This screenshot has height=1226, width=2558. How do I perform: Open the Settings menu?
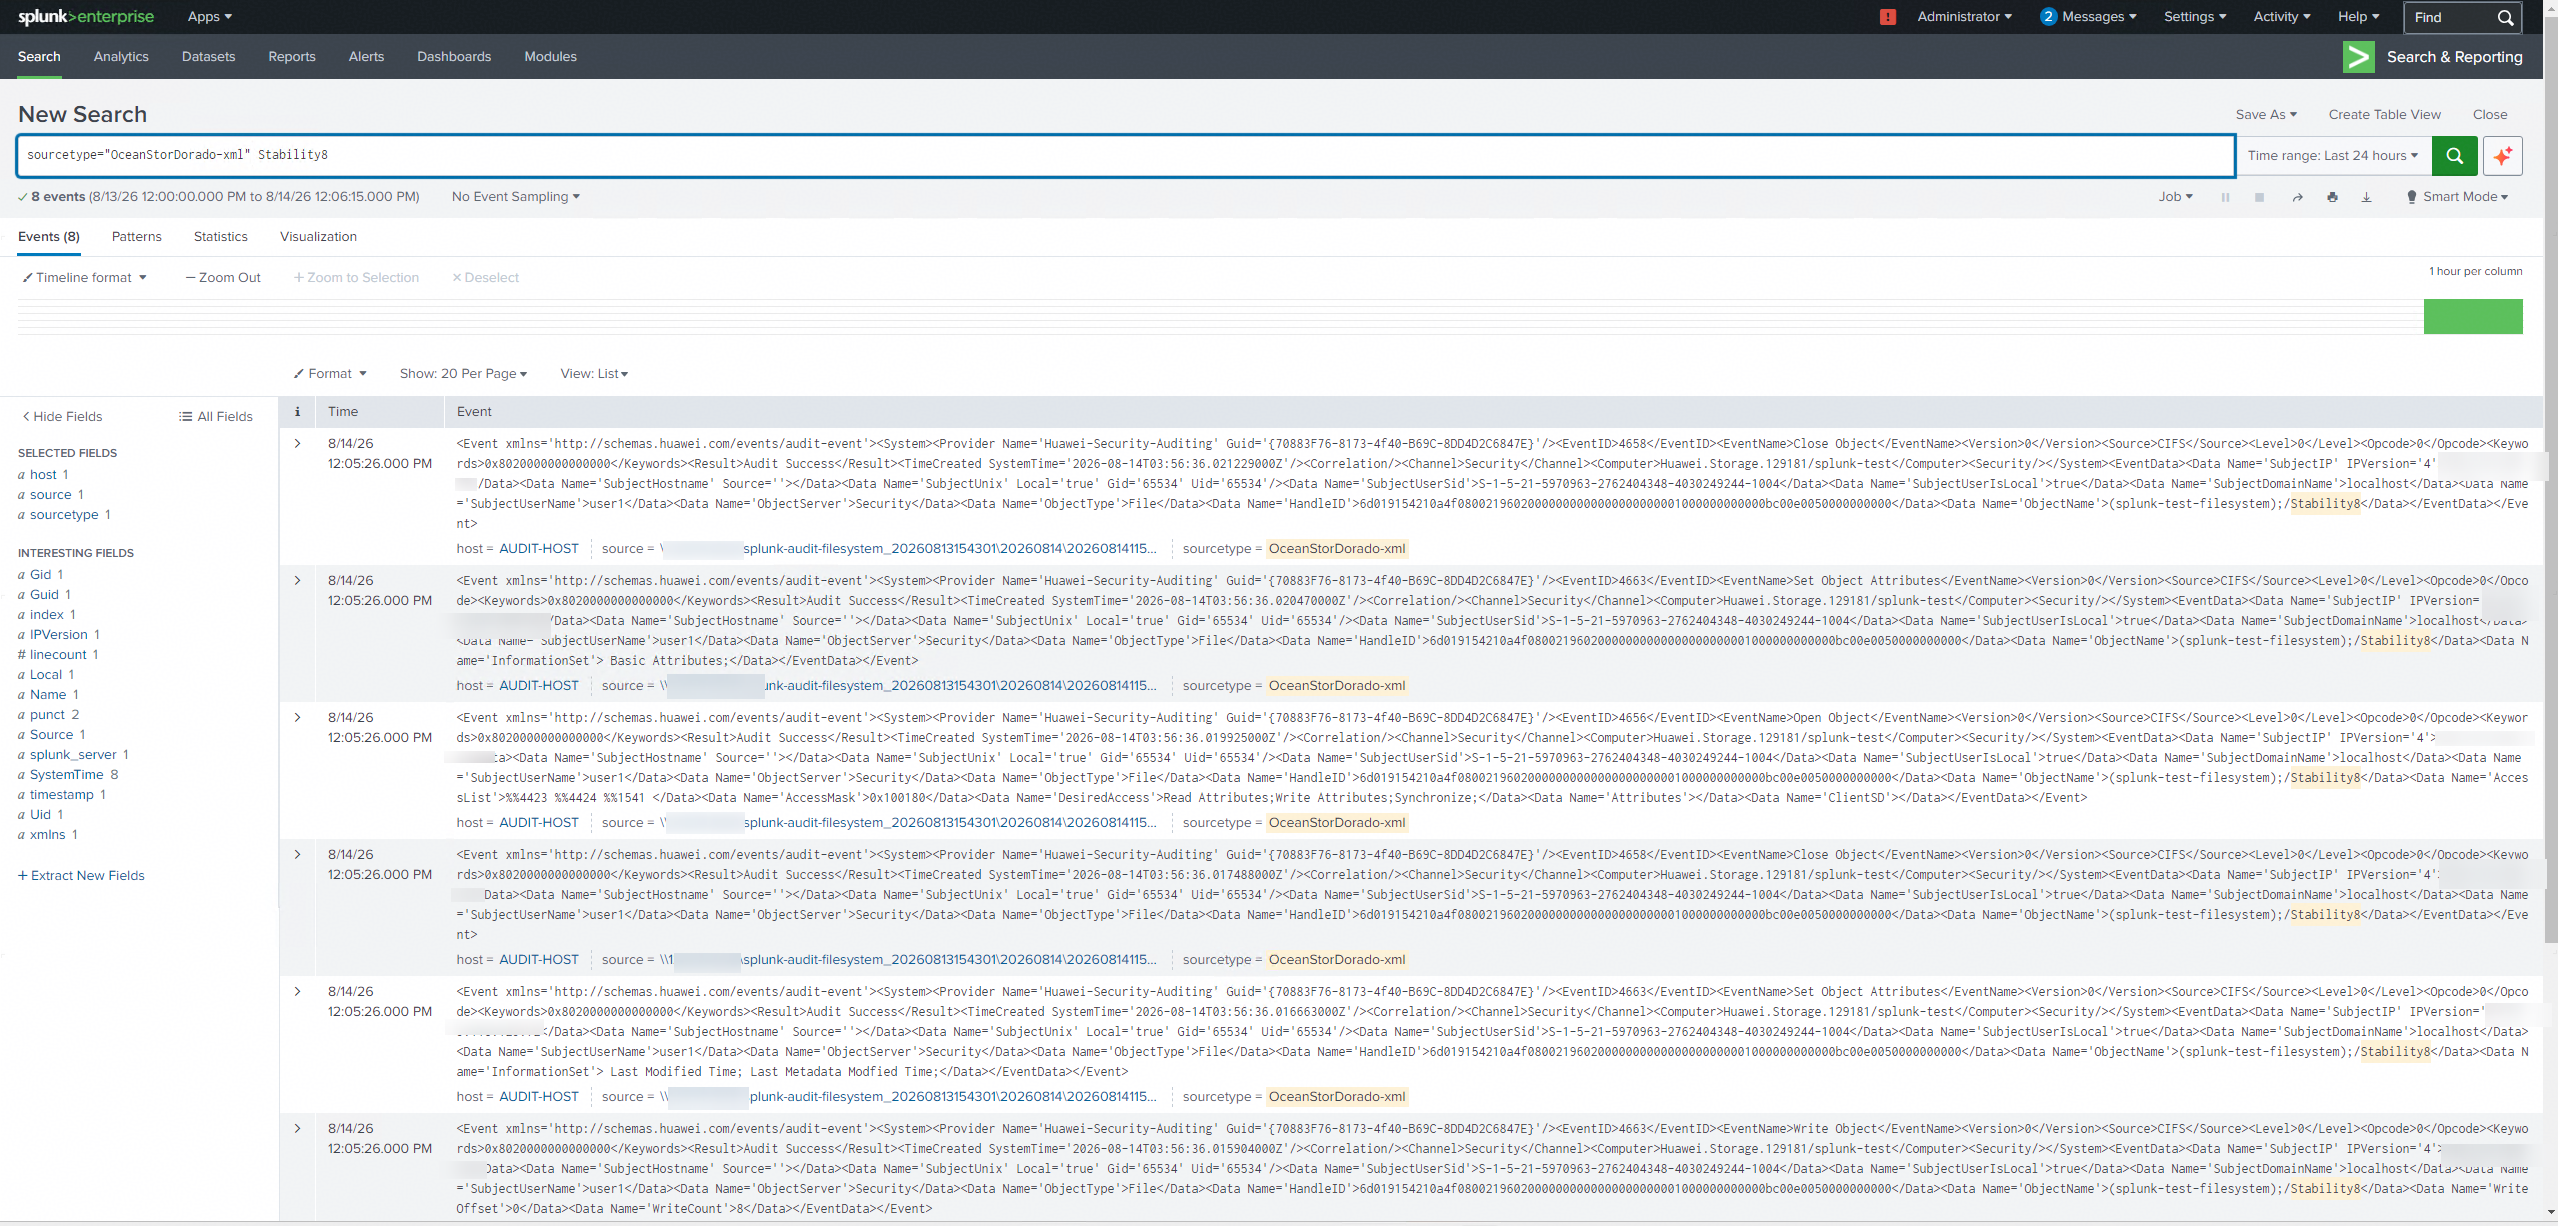(x=2194, y=17)
